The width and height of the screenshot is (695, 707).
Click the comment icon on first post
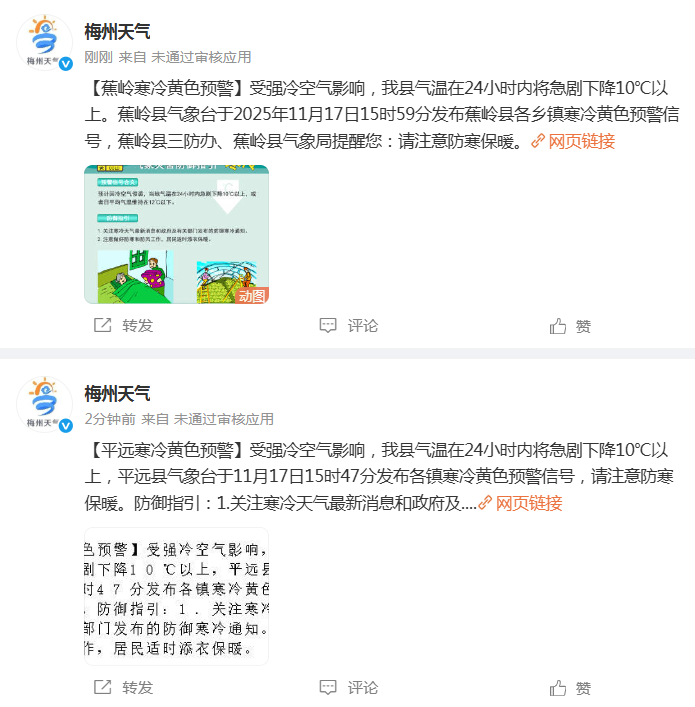click(328, 325)
